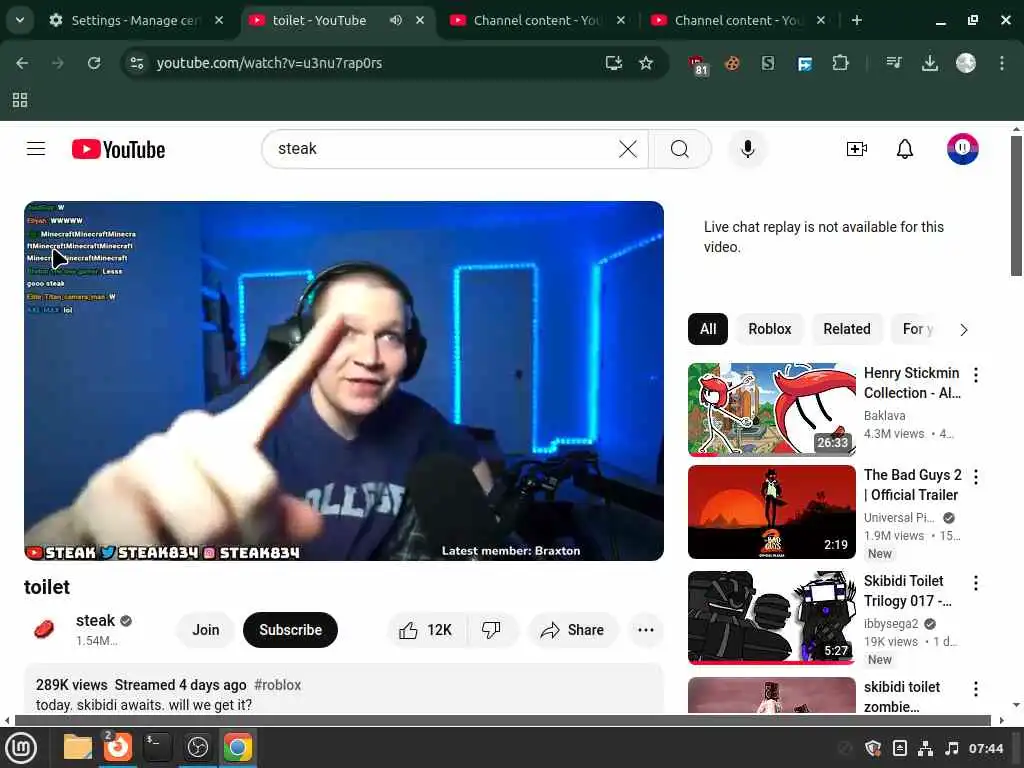Image resolution: width=1024 pixels, height=768 pixels.
Task: Open a new browser tab
Action: click(x=857, y=20)
